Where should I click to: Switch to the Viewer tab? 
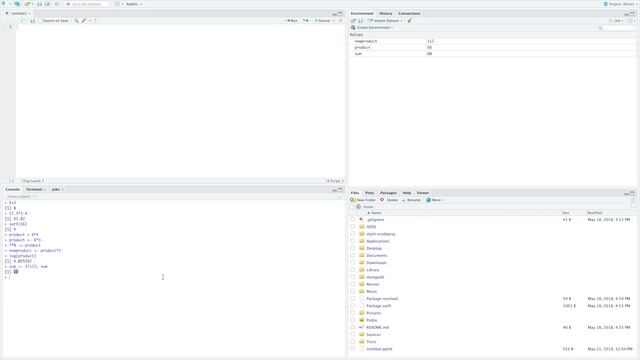click(x=423, y=193)
